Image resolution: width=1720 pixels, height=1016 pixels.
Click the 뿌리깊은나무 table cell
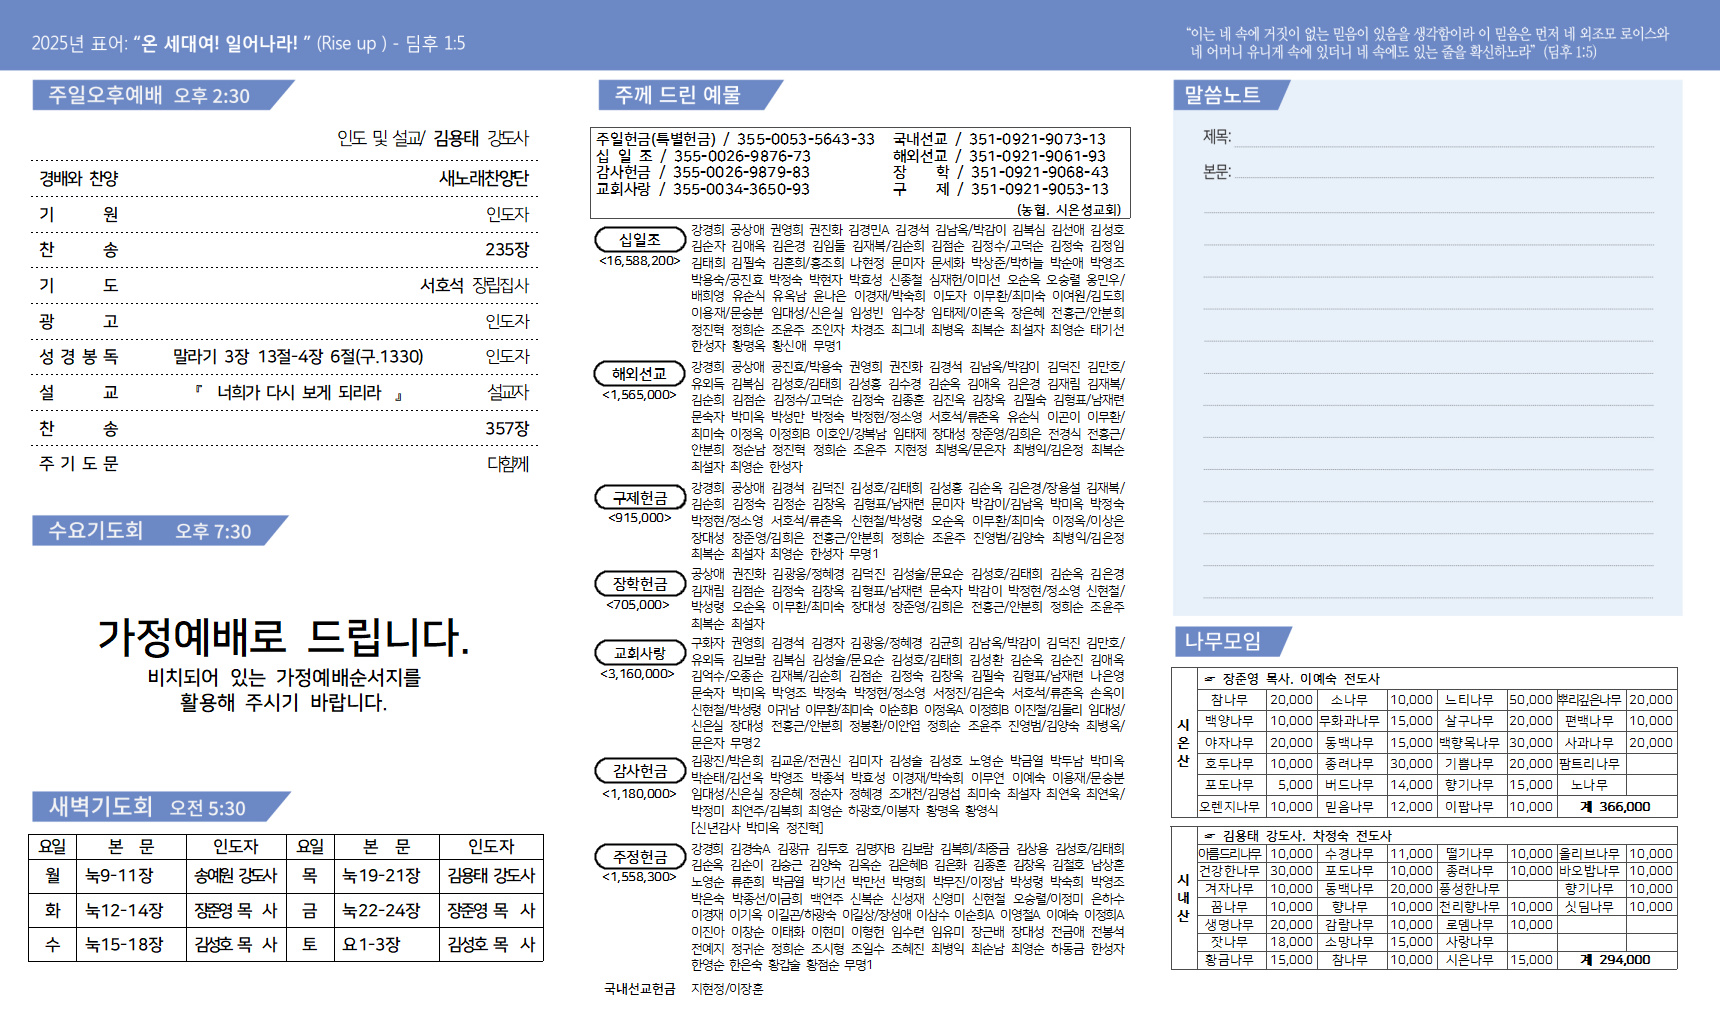click(x=1590, y=700)
